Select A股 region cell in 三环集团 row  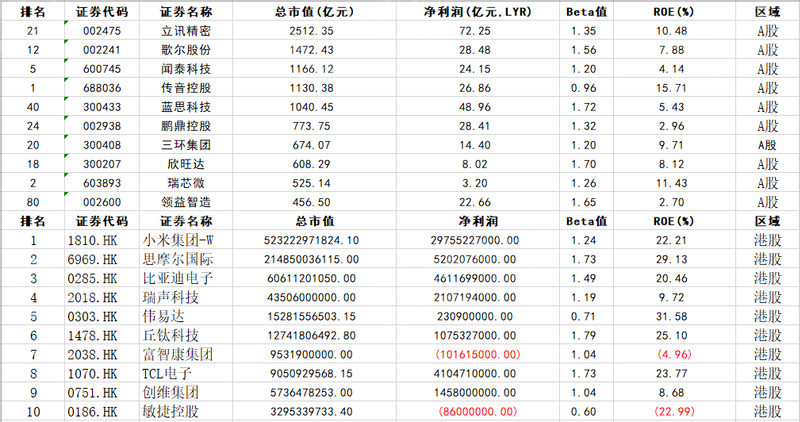pyautogui.click(x=767, y=145)
